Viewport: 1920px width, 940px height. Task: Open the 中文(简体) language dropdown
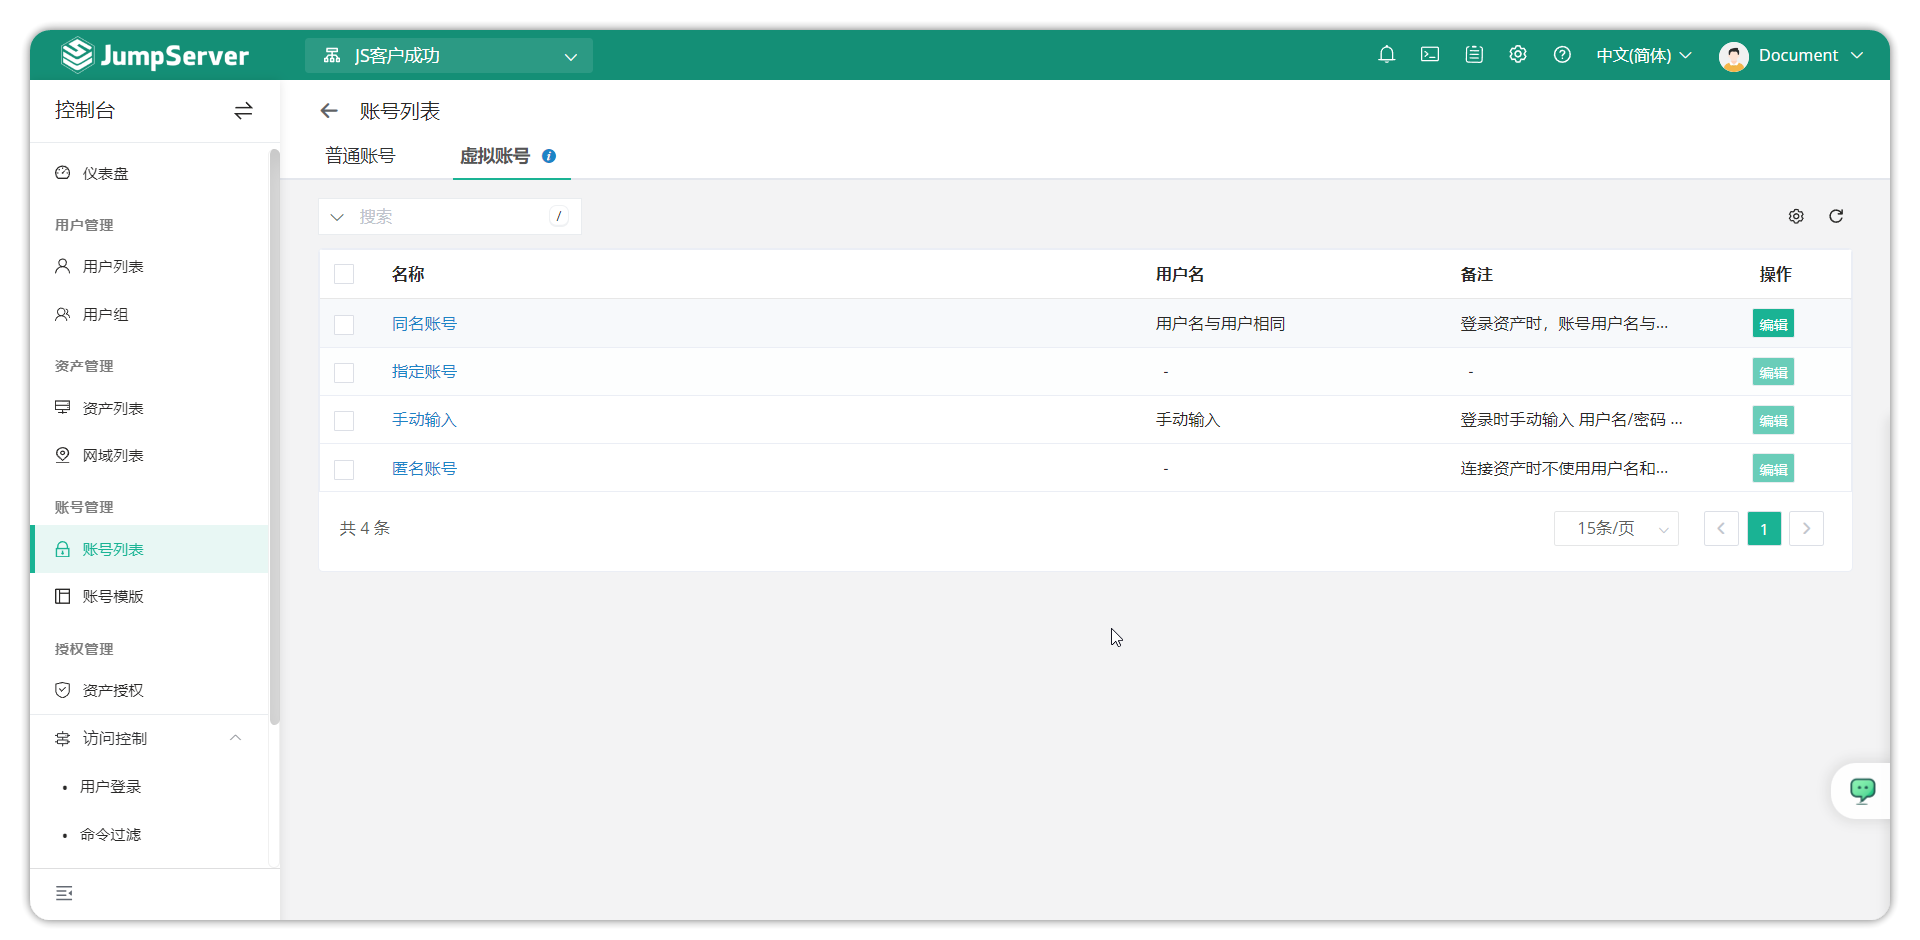(1643, 56)
